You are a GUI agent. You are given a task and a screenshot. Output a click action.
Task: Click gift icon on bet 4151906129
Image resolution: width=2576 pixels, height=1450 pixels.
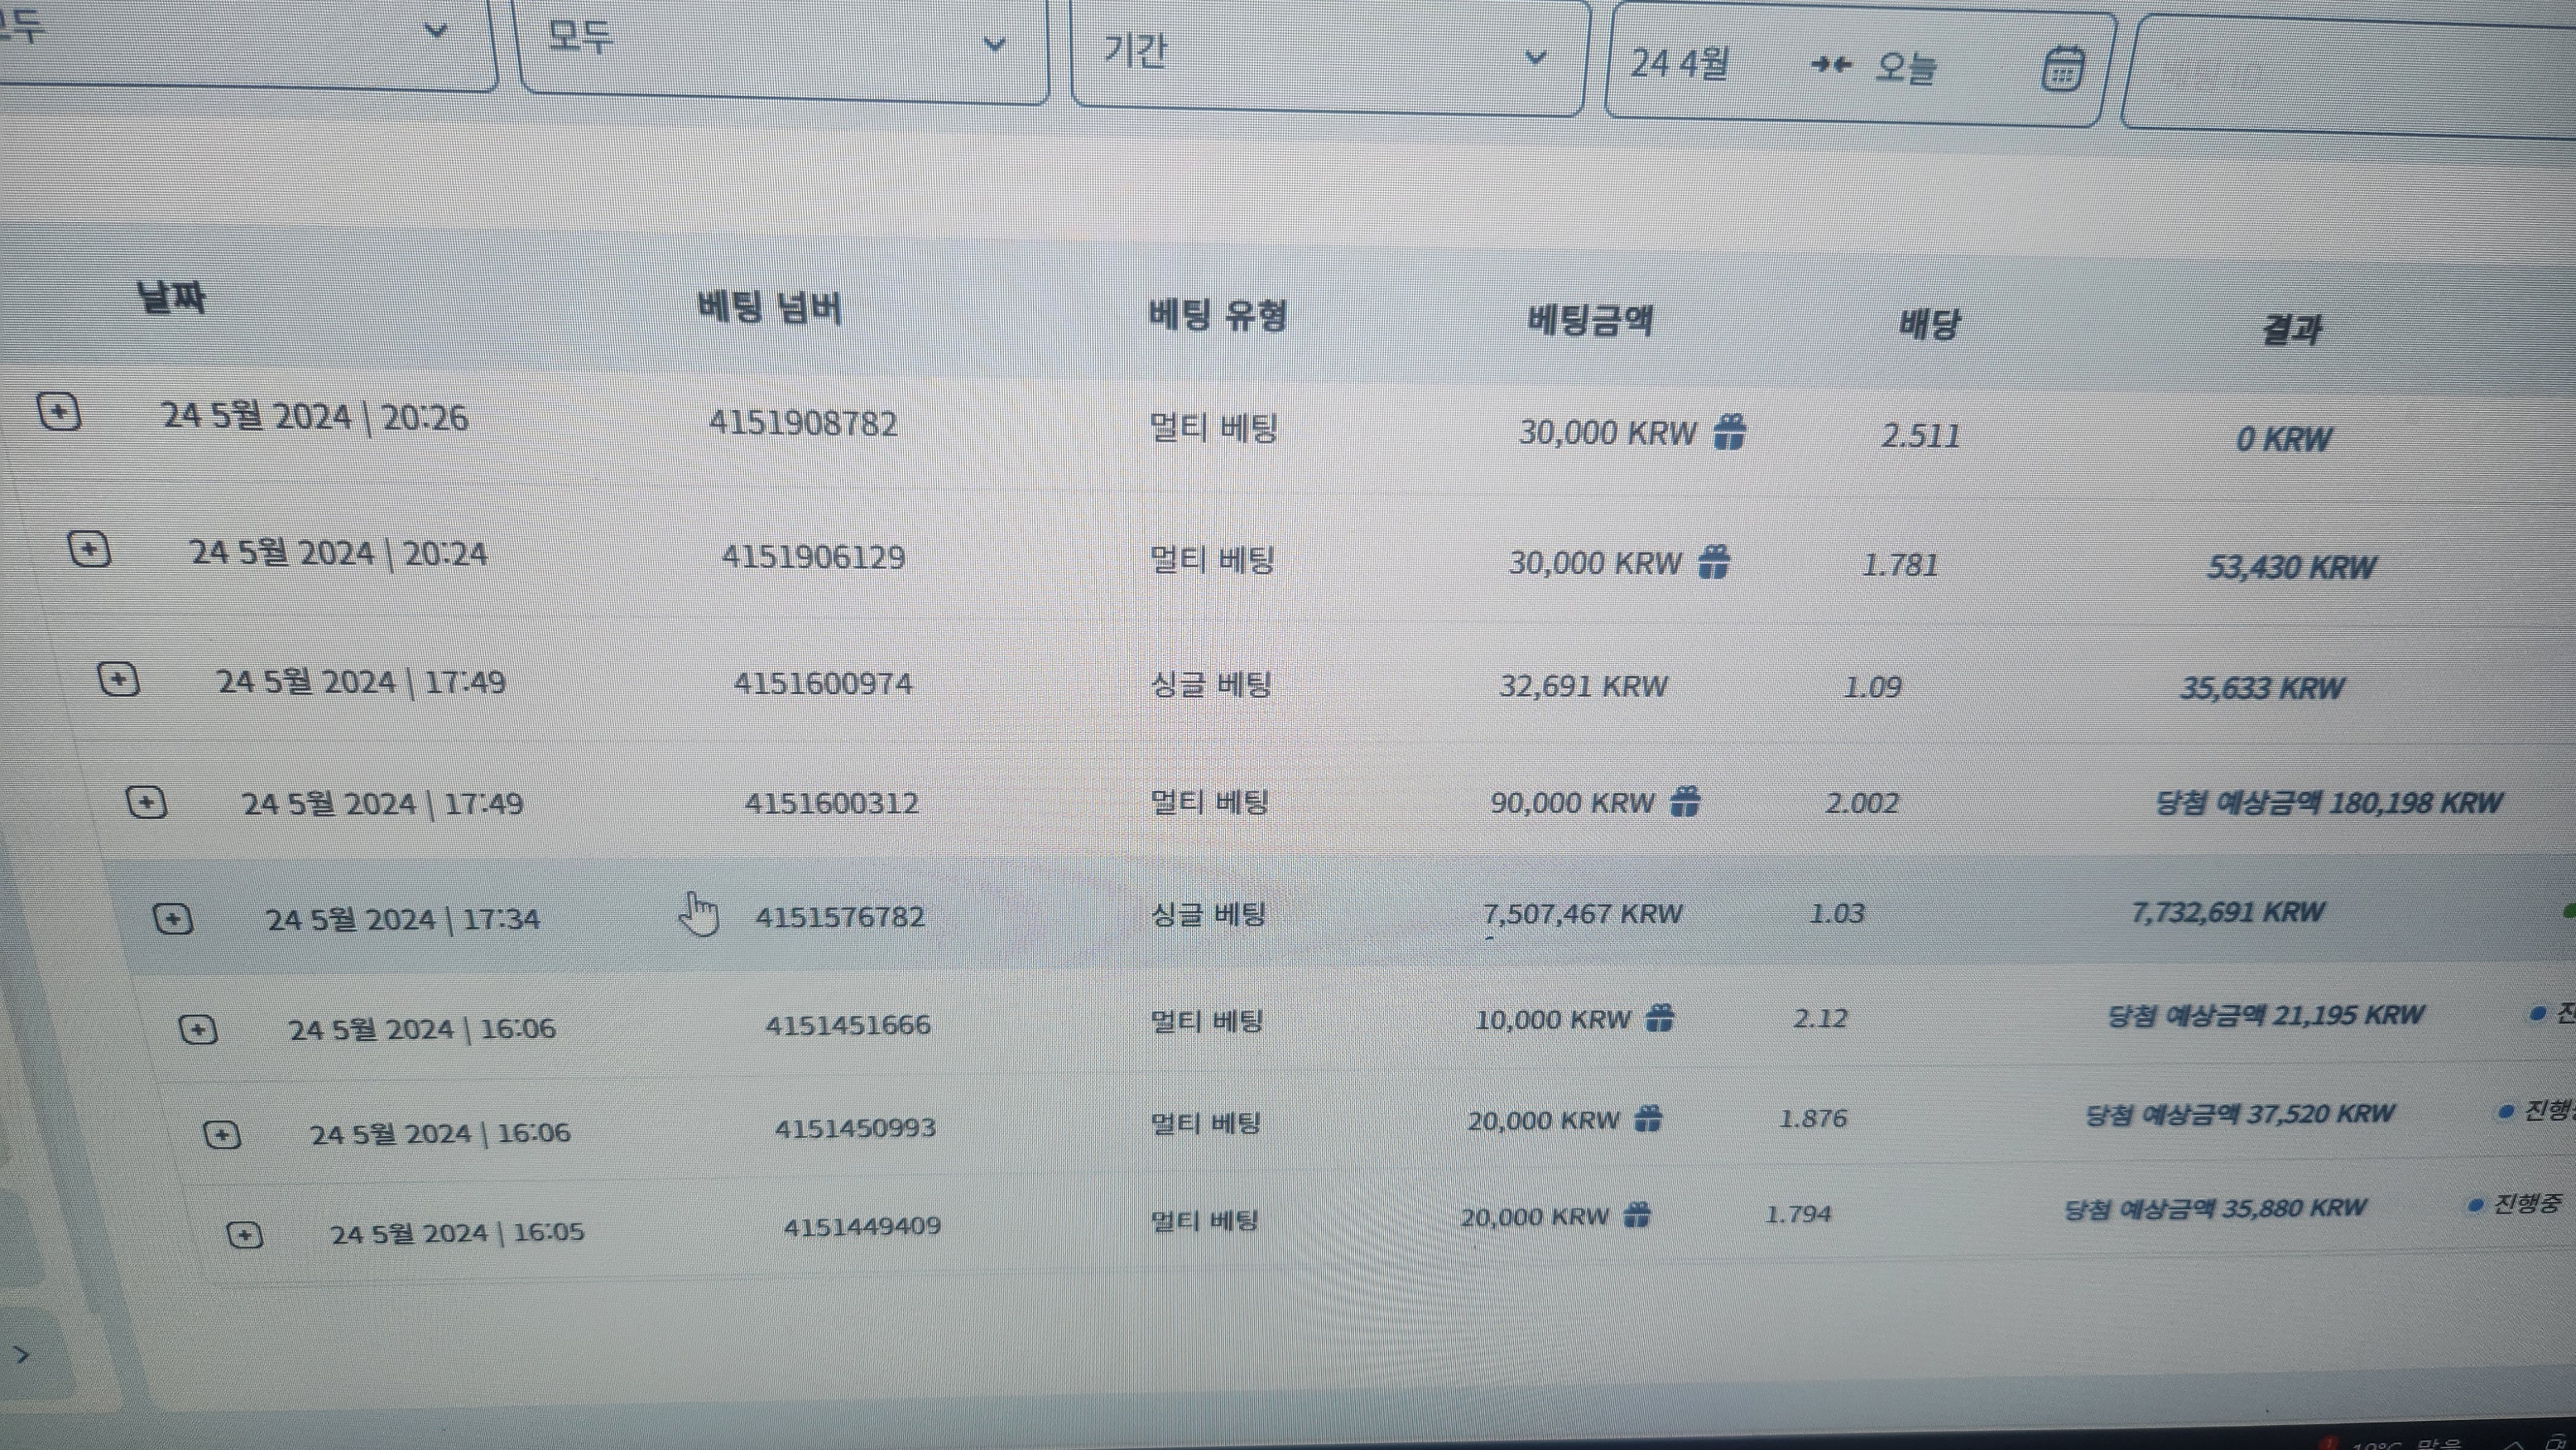(1714, 562)
